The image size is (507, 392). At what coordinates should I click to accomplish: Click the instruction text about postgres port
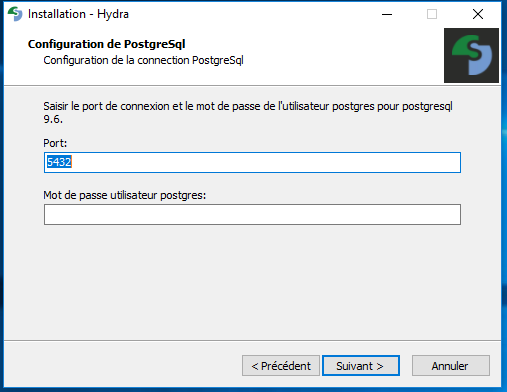click(x=248, y=112)
